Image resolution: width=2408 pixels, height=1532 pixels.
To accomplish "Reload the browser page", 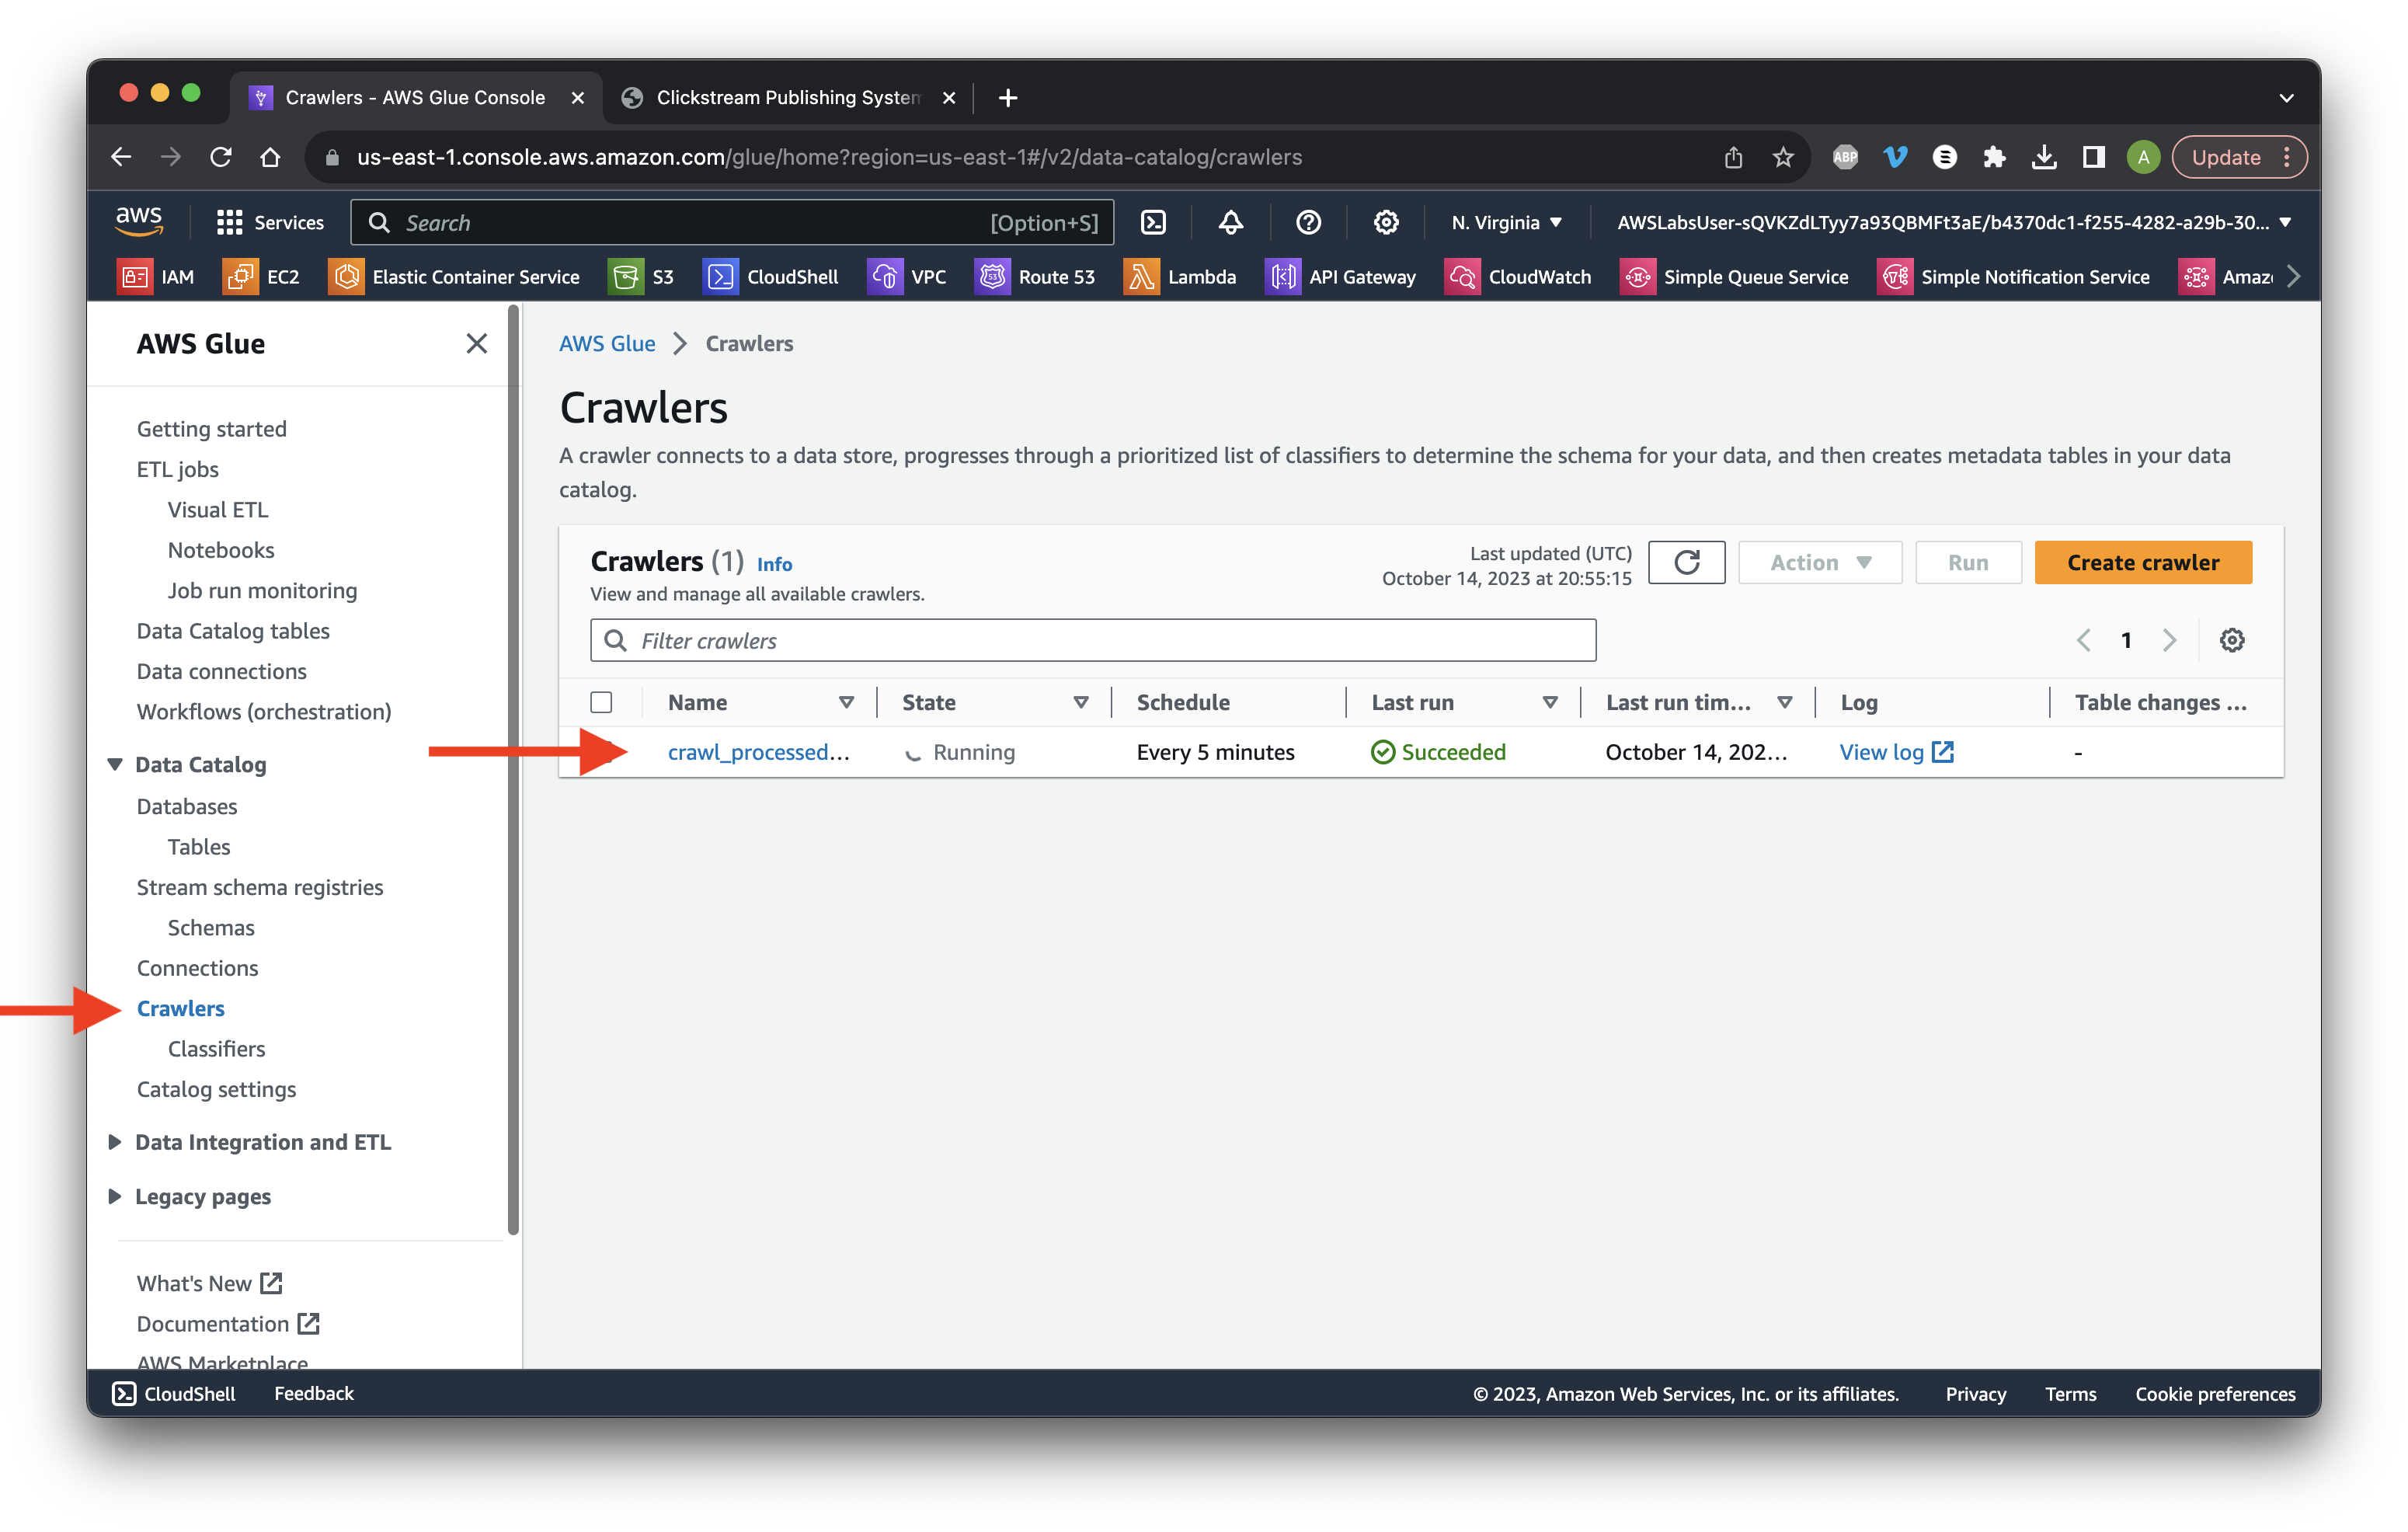I will [x=221, y=157].
